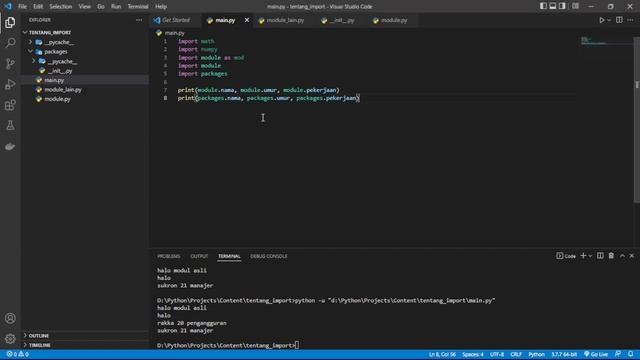Click the feedback icon in status bar

618,354
